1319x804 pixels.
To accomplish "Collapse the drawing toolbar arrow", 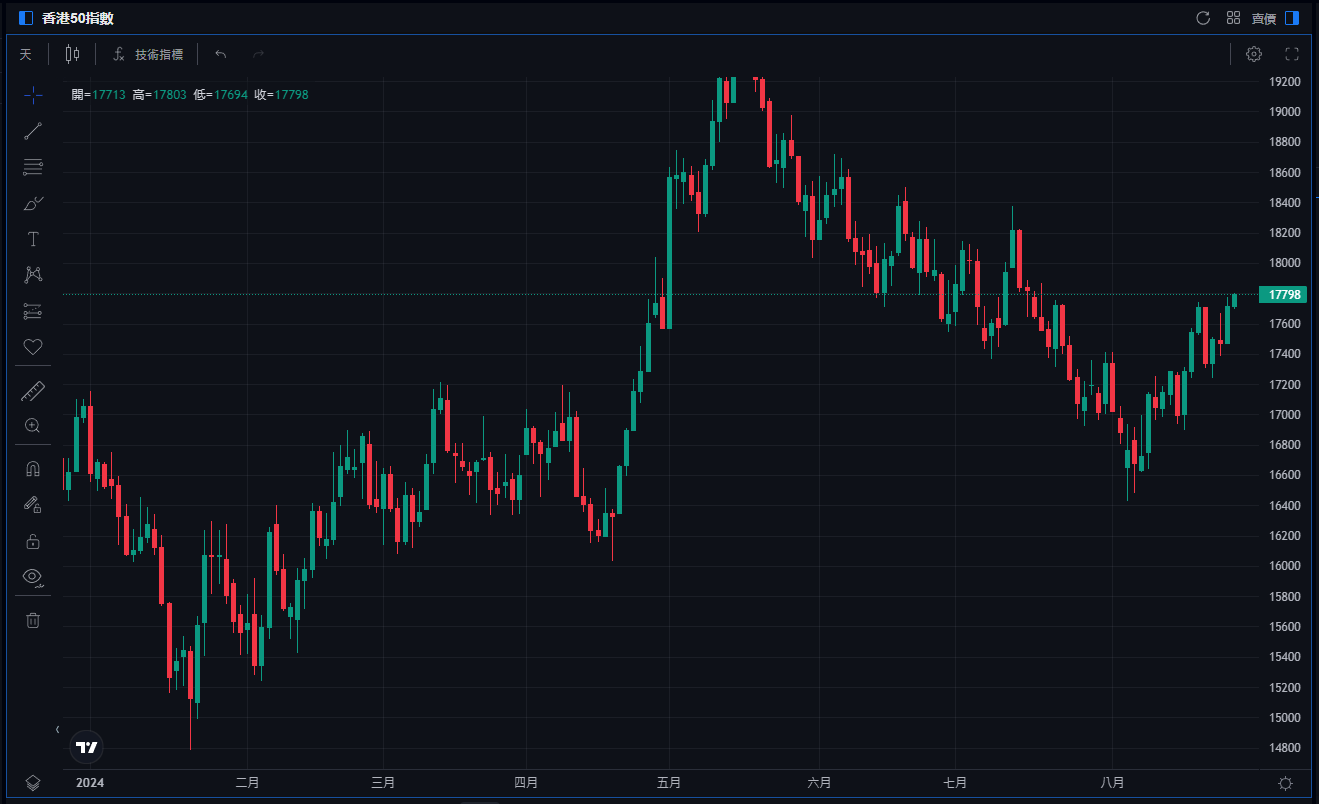I will coord(57,729).
